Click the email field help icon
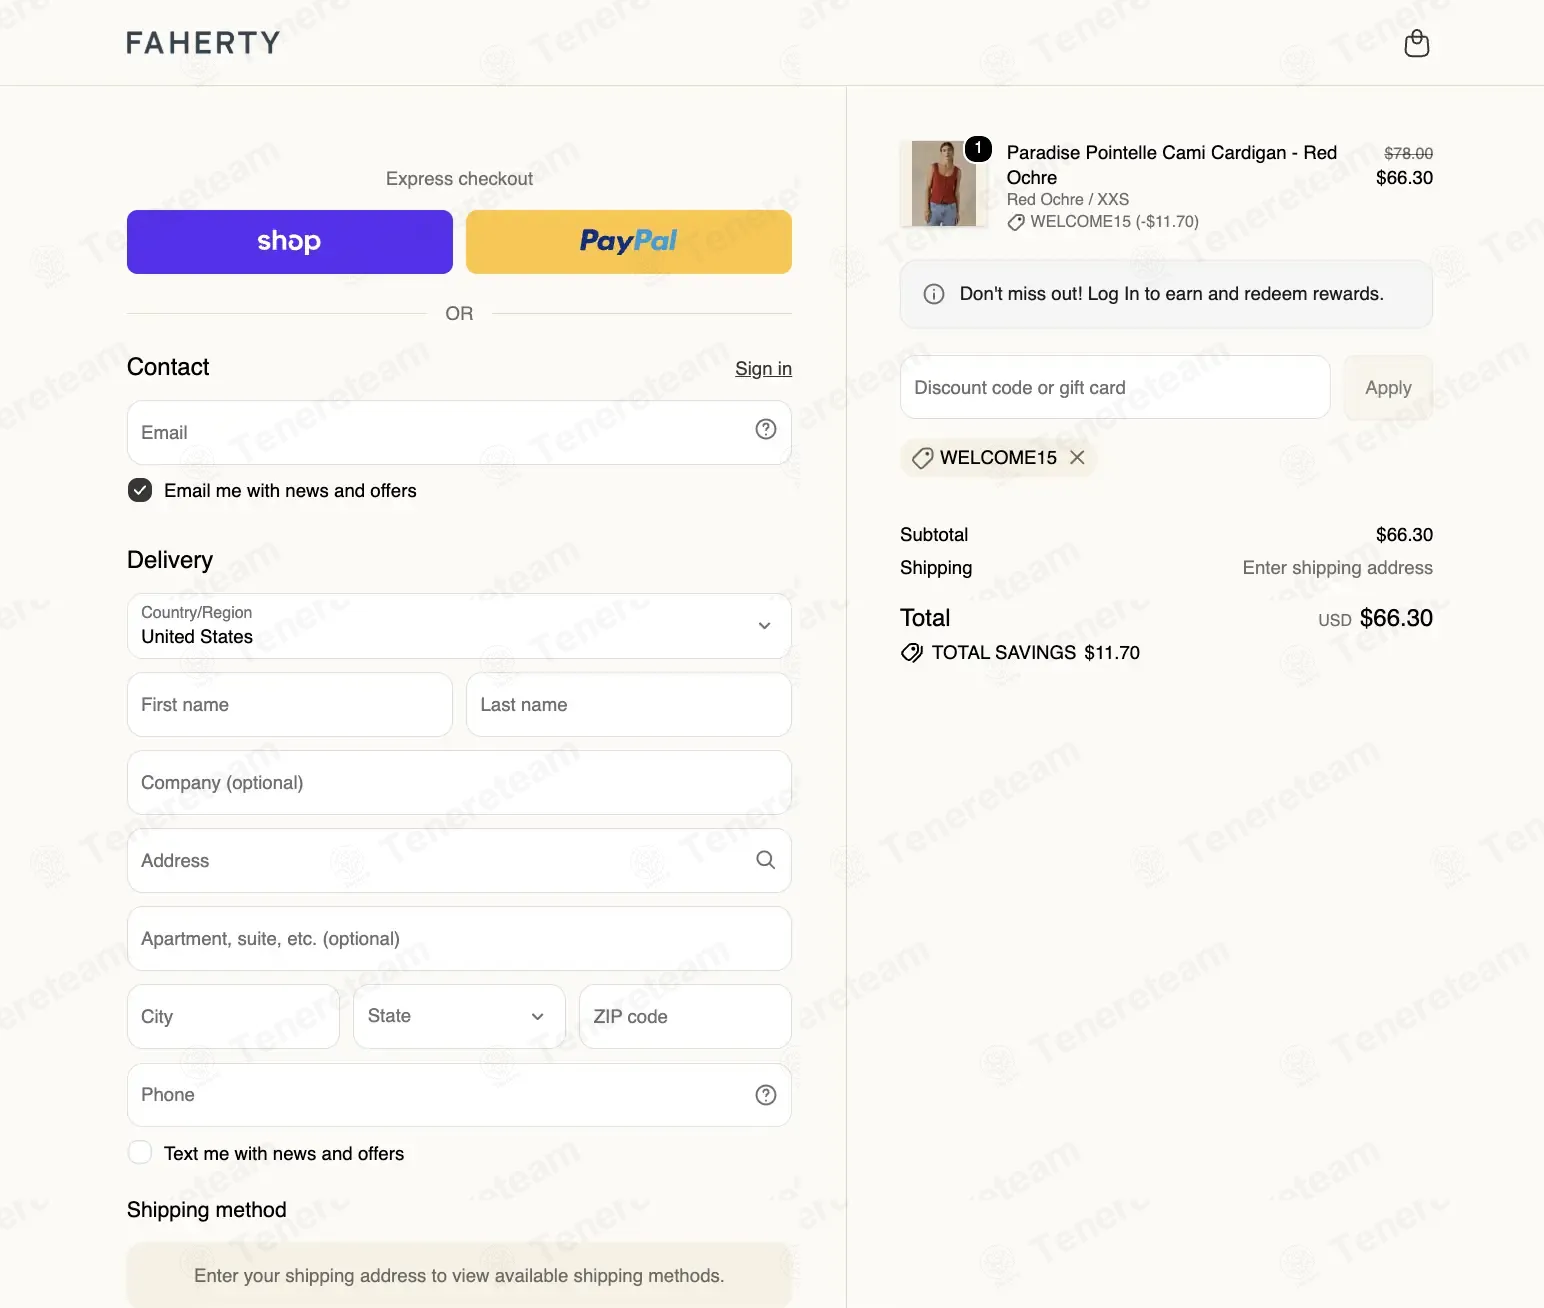This screenshot has width=1544, height=1308. tap(766, 429)
